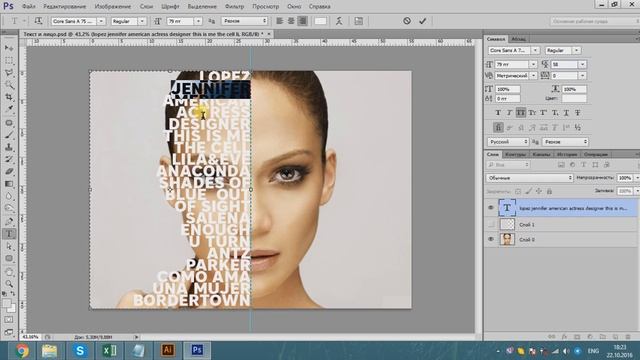Image resolution: width=640 pixels, height=360 pixels.
Task: Toggle Strikethrough in Character panel
Action: [578, 113]
